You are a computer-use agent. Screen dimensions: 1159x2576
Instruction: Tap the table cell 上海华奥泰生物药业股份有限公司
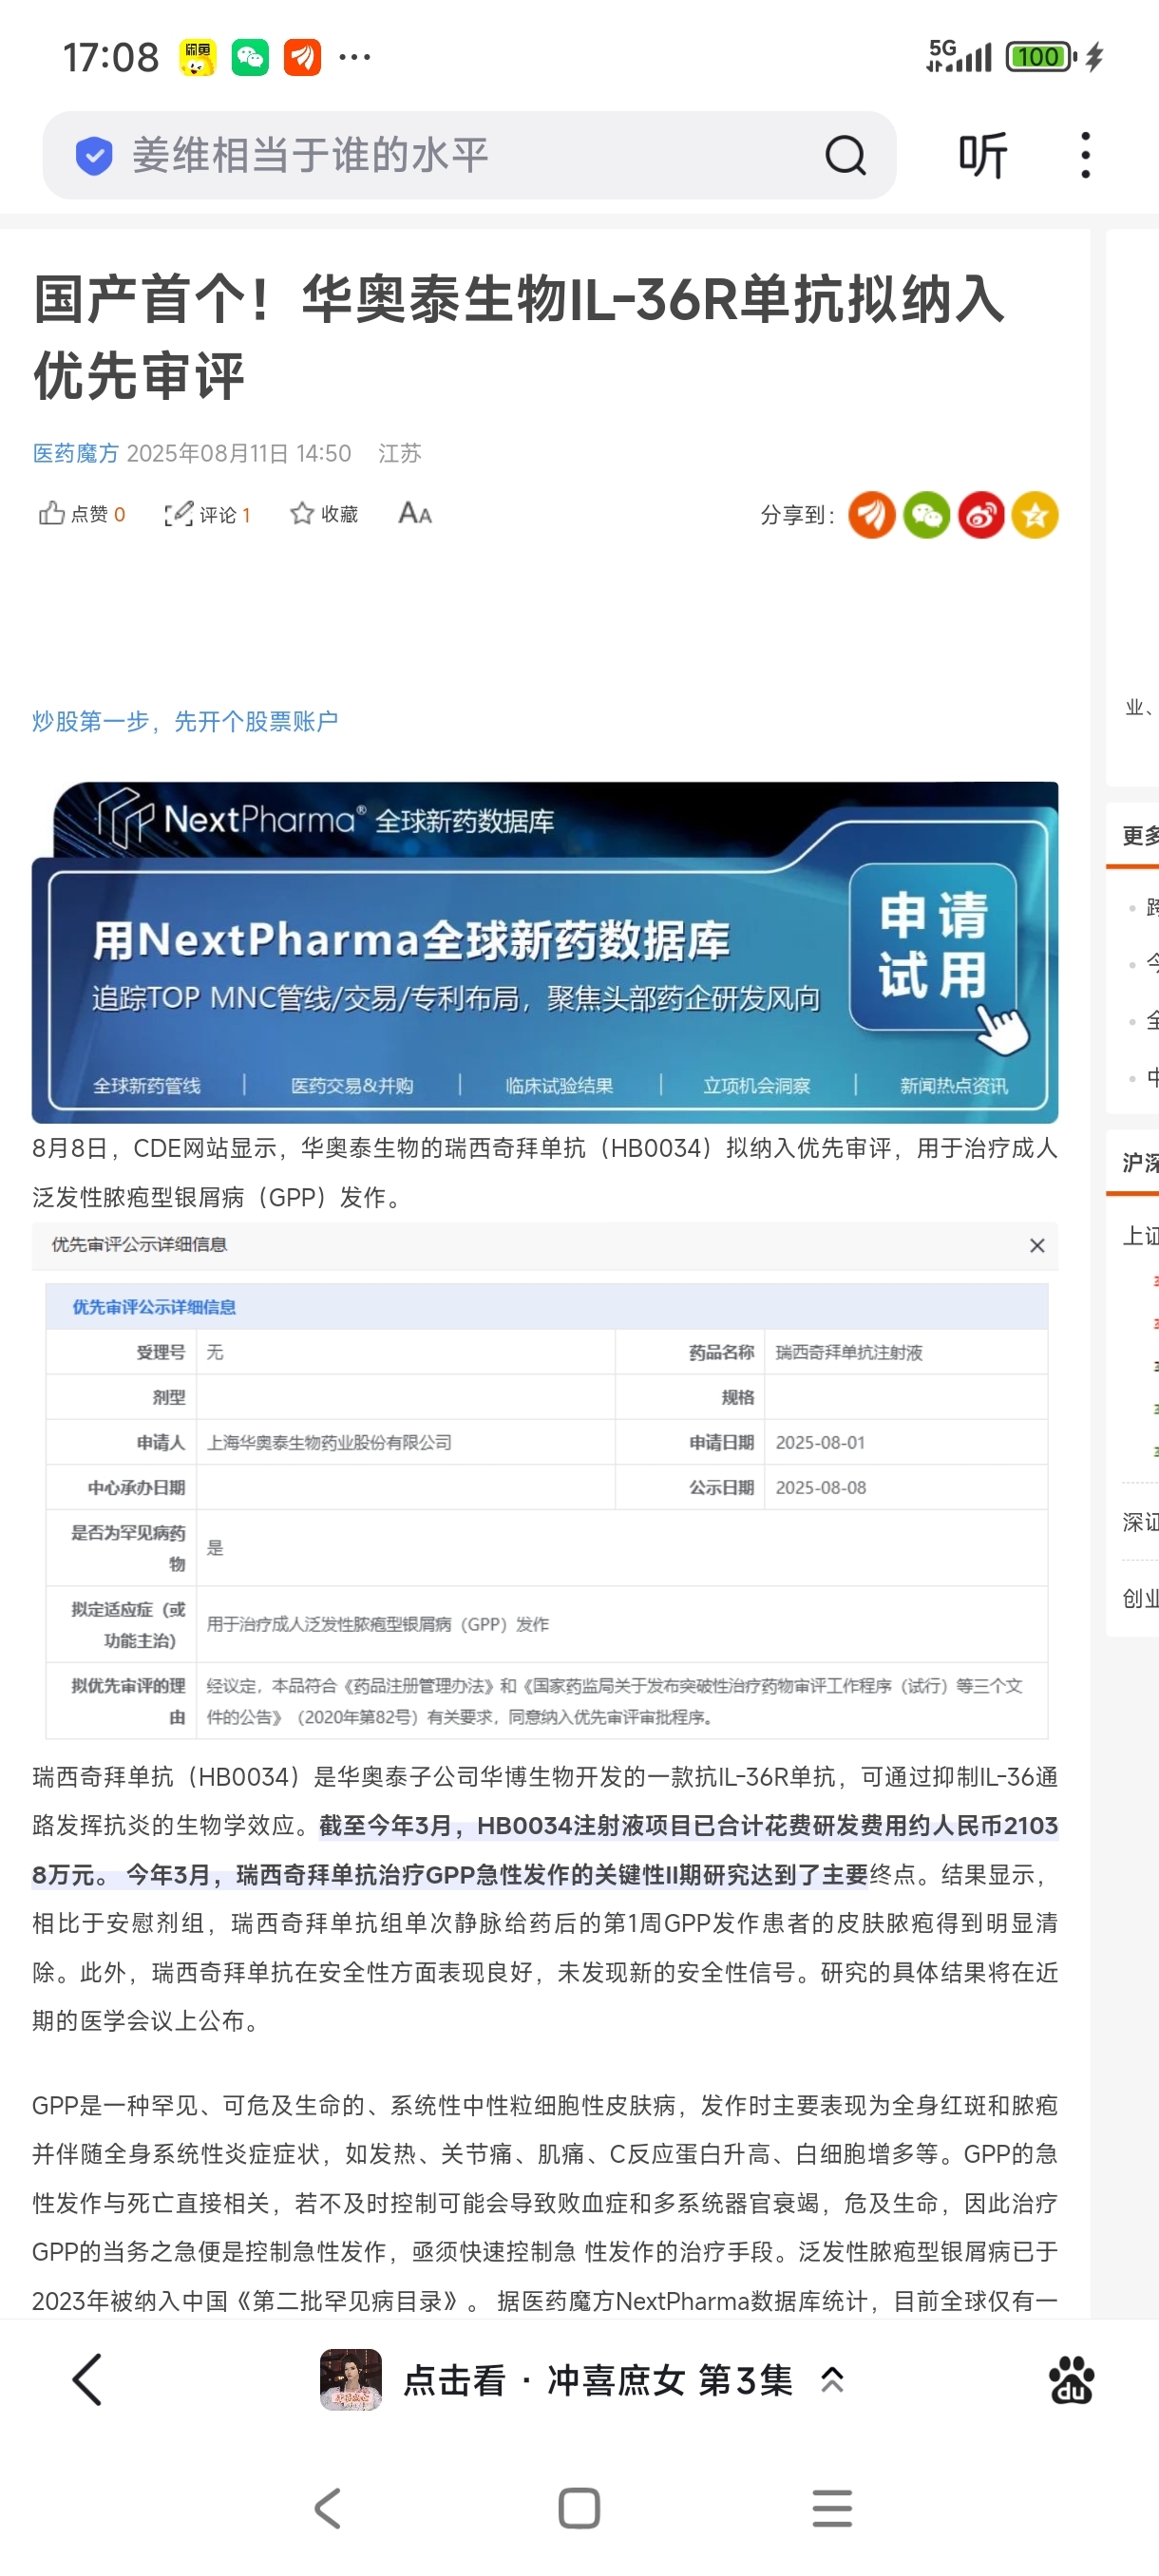329,1442
